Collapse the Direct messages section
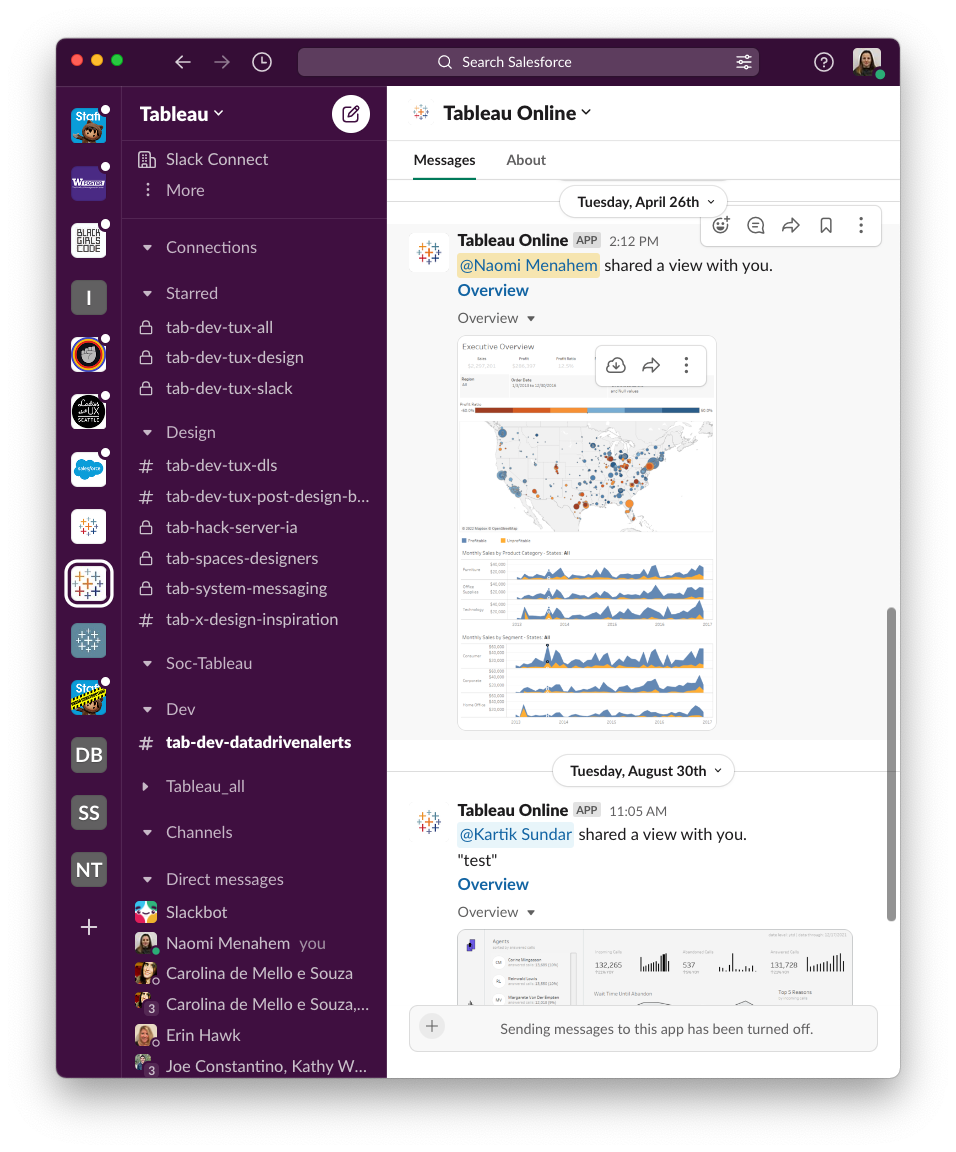The image size is (956, 1152). pos(147,879)
